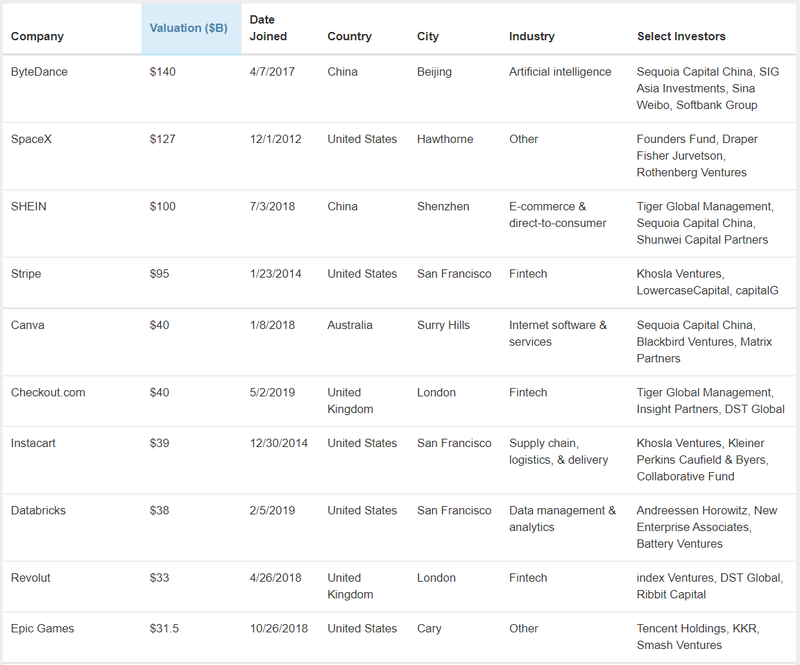Screen dimensions: 800x665
Task: Click the Select Investors column header
Action: tap(681, 37)
